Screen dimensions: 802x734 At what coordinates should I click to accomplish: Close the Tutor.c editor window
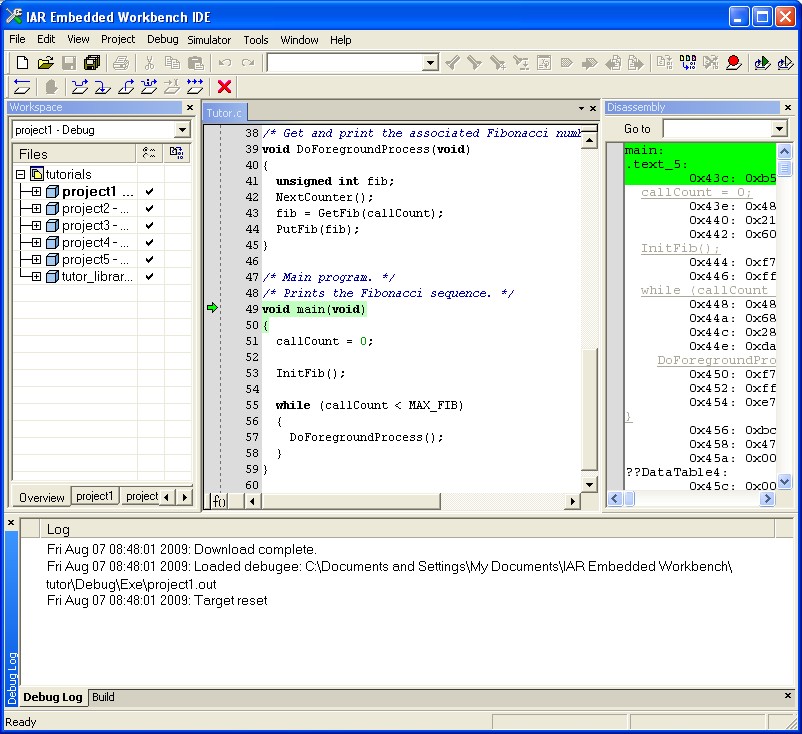point(593,108)
